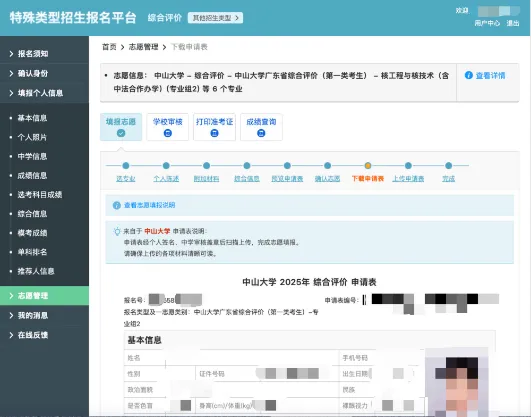Click the info icon beside 查看详情
The image size is (531, 417).
469,75
